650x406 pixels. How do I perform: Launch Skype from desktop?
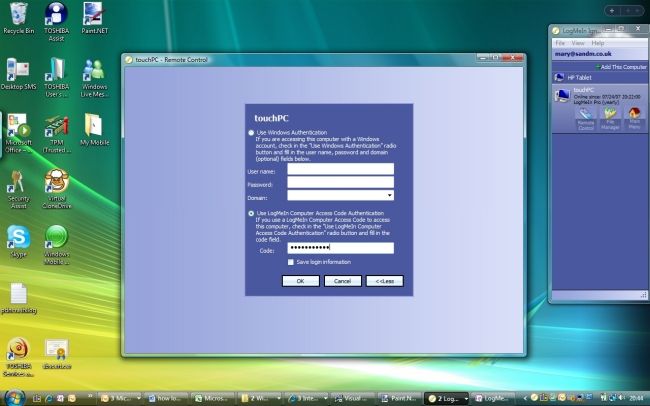coord(18,241)
